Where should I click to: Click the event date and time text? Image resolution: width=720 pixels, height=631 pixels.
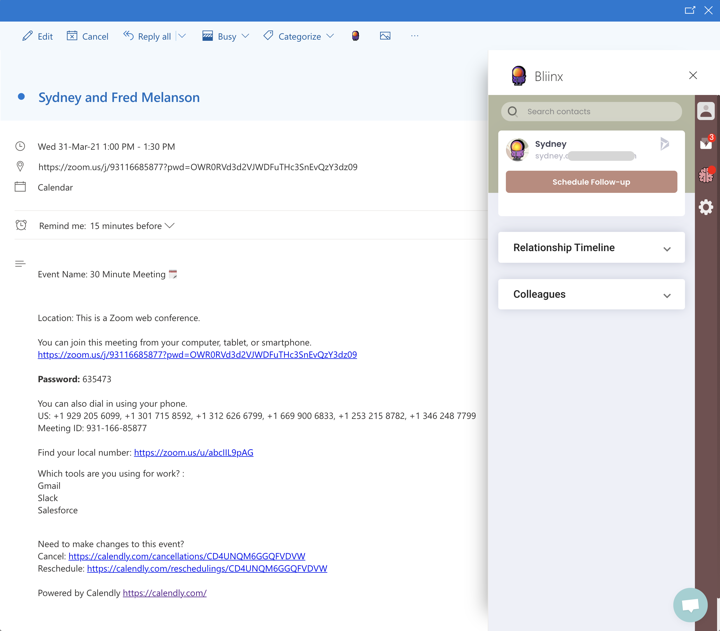click(106, 146)
